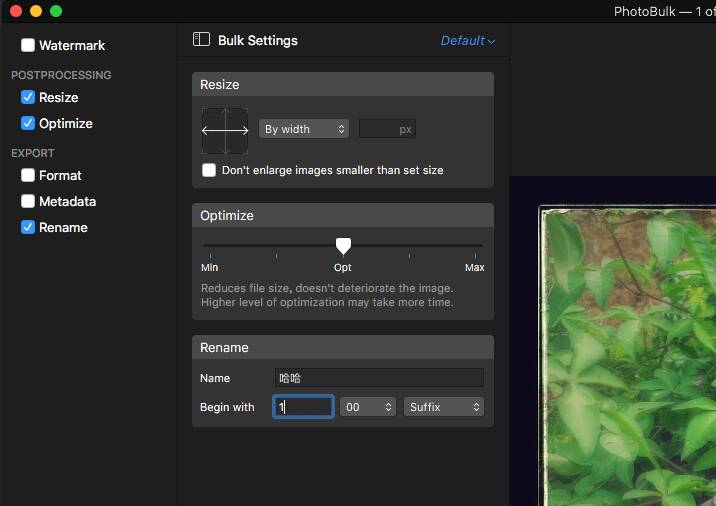Enable the Format checkbox
Screen dimensions: 716x506
[28, 175]
